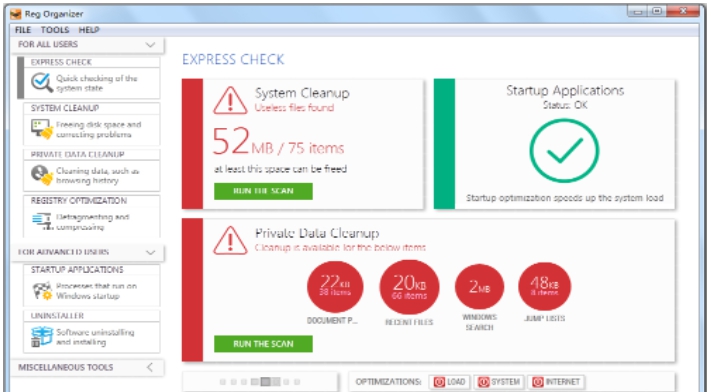Click Private Data Cleanup warning triangle icon
The image size is (711, 392).
[230, 240]
